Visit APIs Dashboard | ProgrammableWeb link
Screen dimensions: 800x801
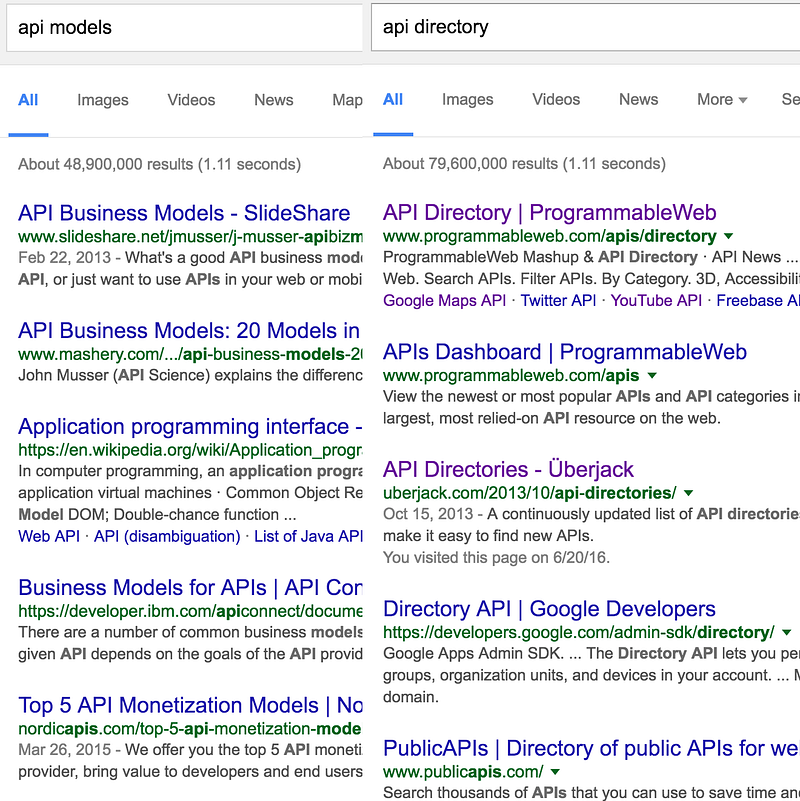coord(565,352)
